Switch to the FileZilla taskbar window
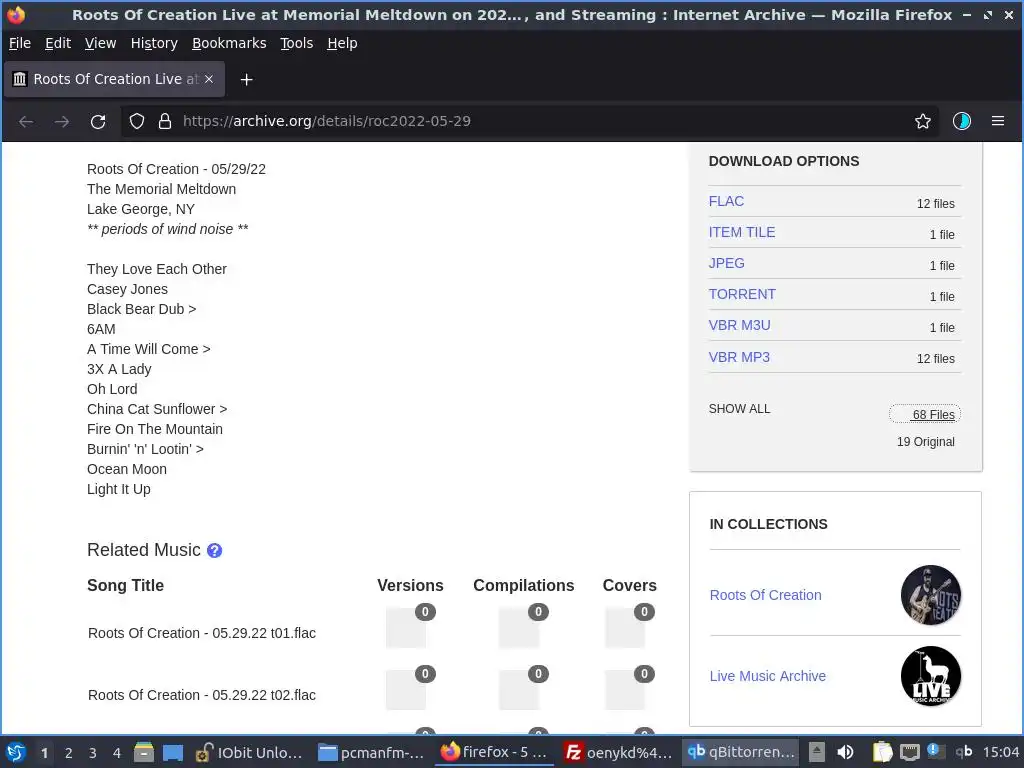1024x768 pixels. point(617,752)
